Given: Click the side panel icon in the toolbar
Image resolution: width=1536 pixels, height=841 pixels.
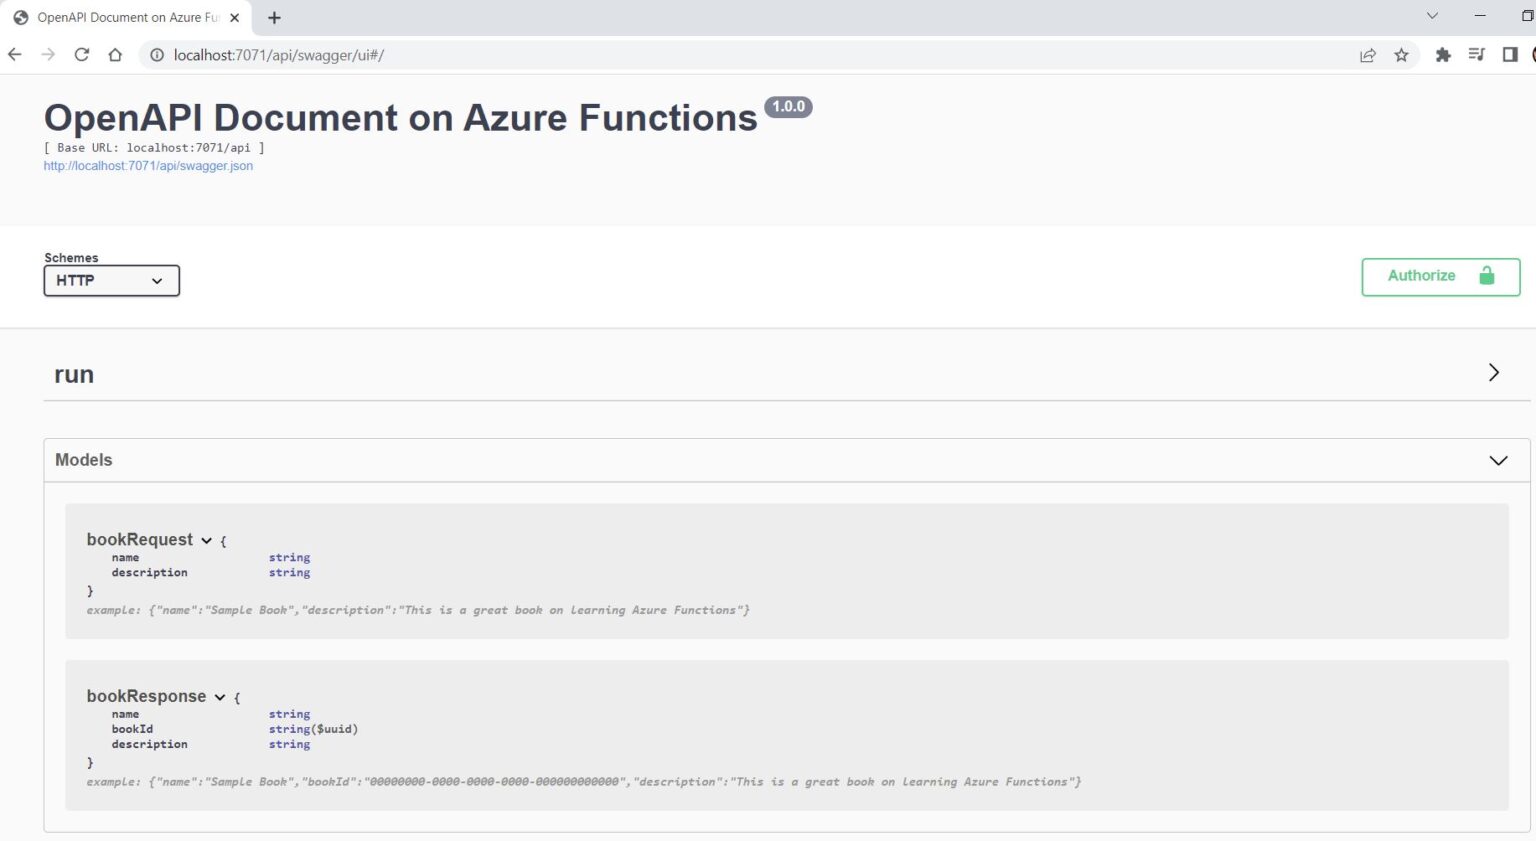Looking at the screenshot, I should (1509, 55).
